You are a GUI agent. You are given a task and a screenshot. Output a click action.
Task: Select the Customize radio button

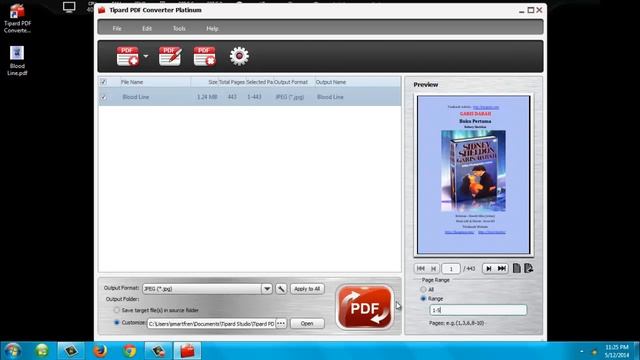coord(117,322)
